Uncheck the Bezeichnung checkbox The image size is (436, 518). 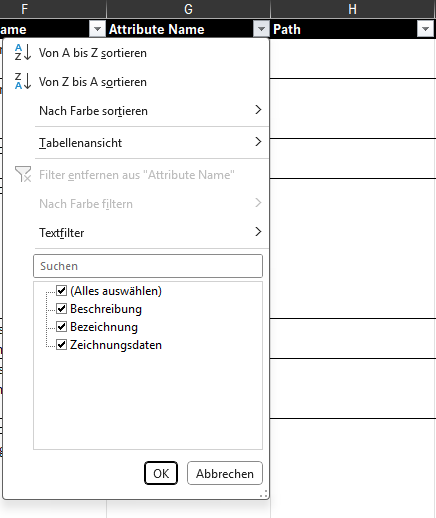click(x=61, y=327)
